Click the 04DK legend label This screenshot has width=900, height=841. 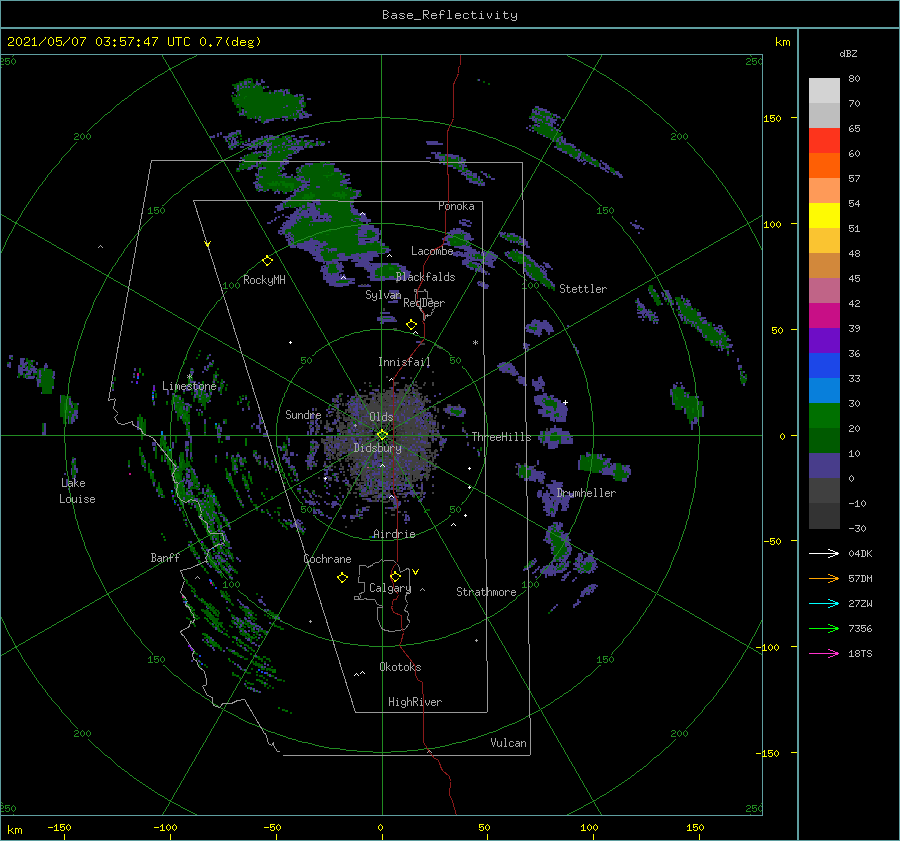[x=860, y=553]
